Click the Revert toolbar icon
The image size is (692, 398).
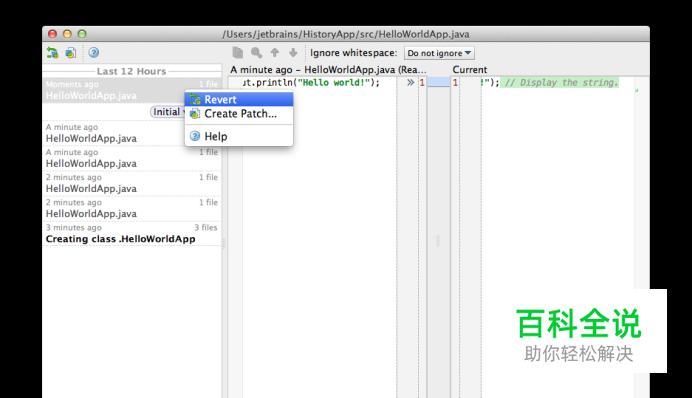tap(53, 53)
